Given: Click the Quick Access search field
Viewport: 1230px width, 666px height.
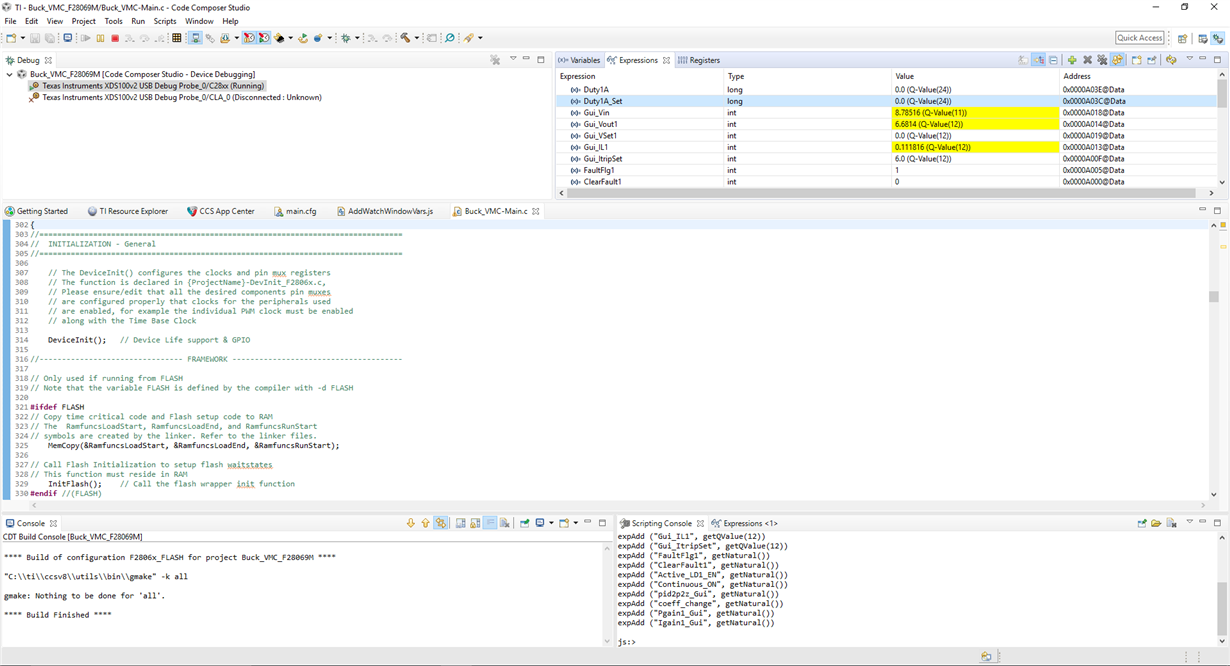Looking at the screenshot, I should pos(1140,38).
